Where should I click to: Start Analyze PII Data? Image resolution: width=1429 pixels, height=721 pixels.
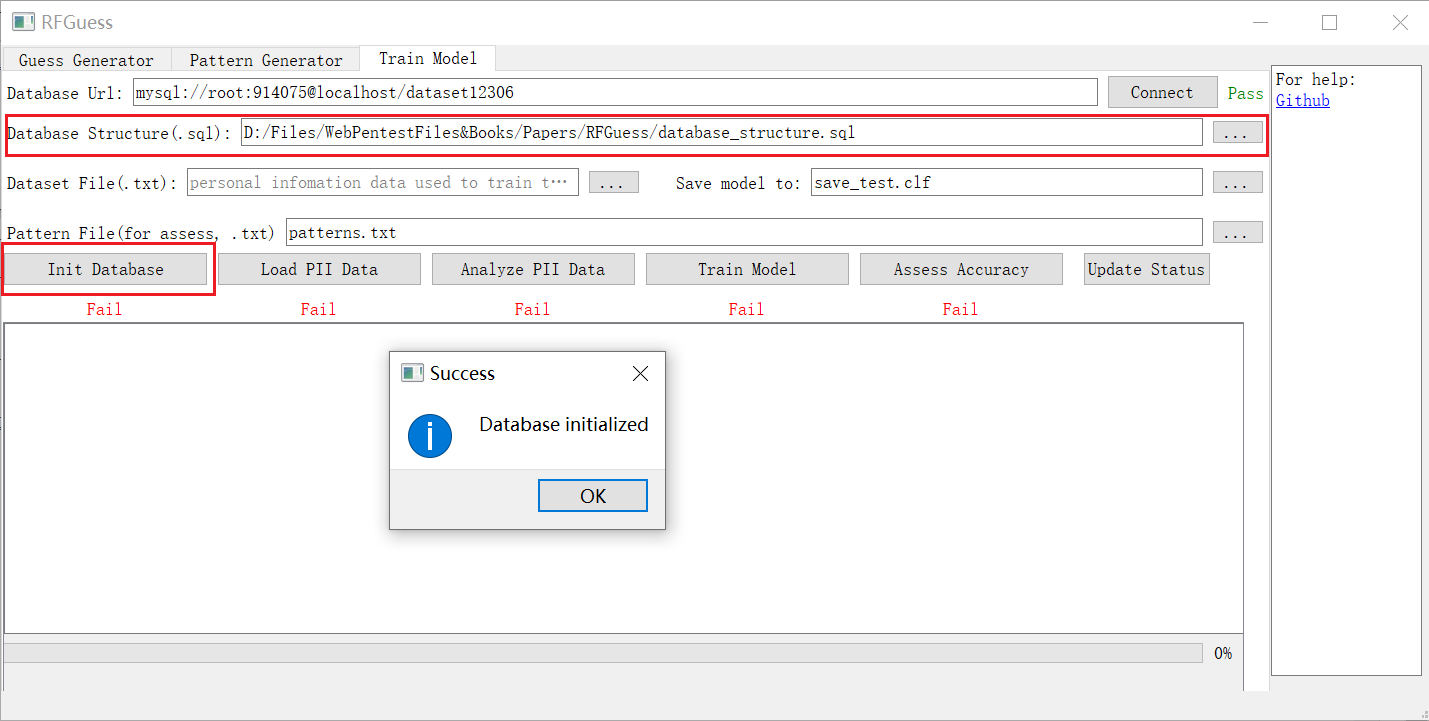[x=533, y=269]
